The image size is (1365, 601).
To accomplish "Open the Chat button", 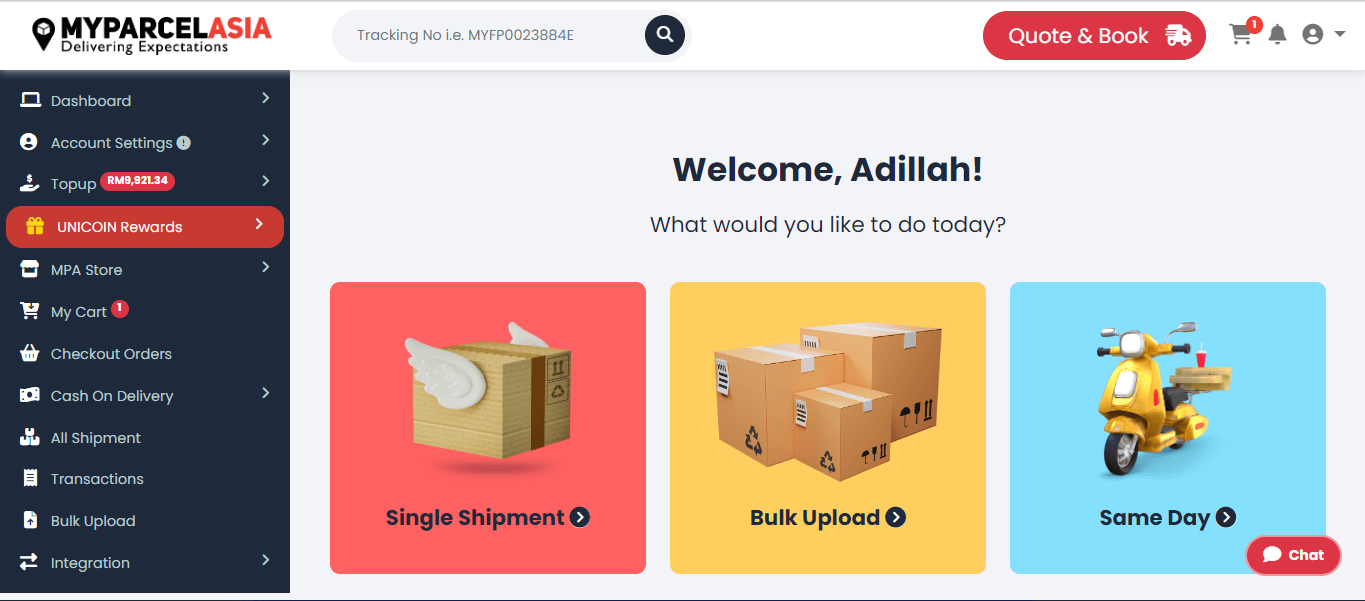I will click(1293, 555).
